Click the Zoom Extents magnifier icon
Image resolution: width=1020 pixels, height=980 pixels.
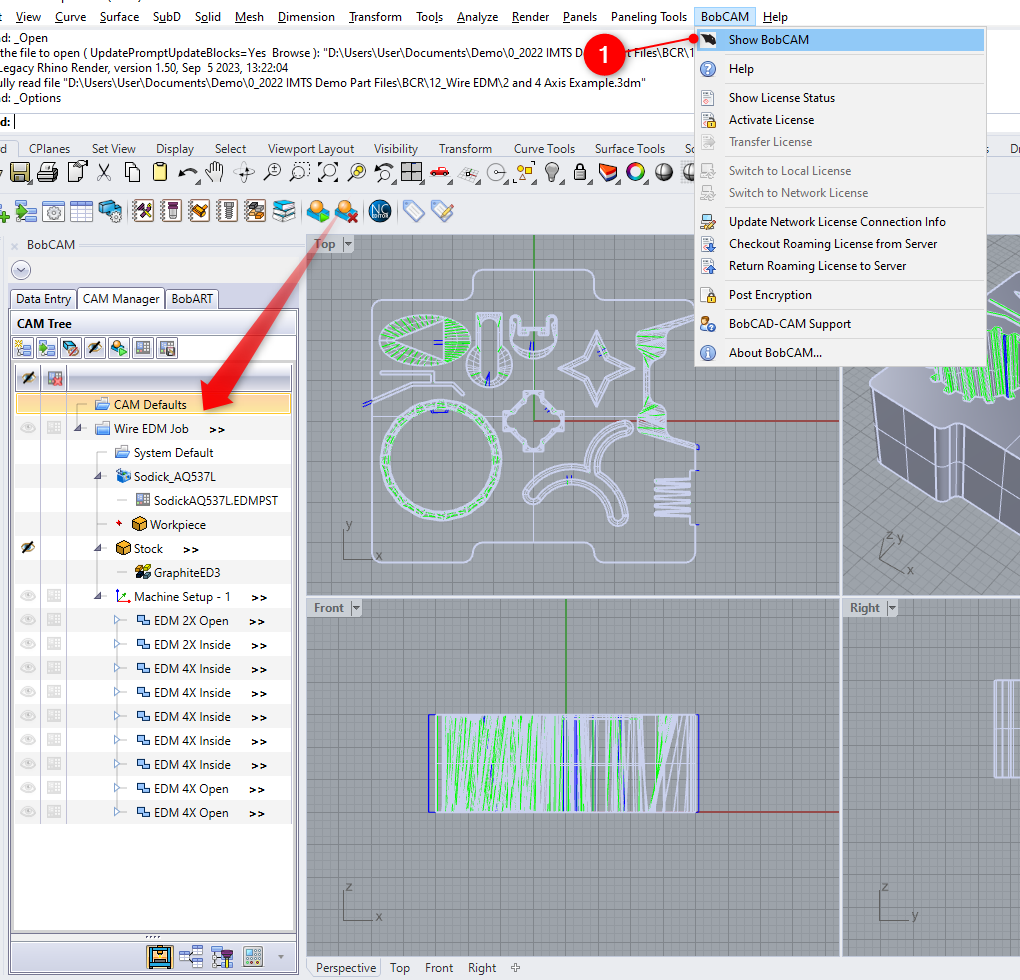coord(328,172)
